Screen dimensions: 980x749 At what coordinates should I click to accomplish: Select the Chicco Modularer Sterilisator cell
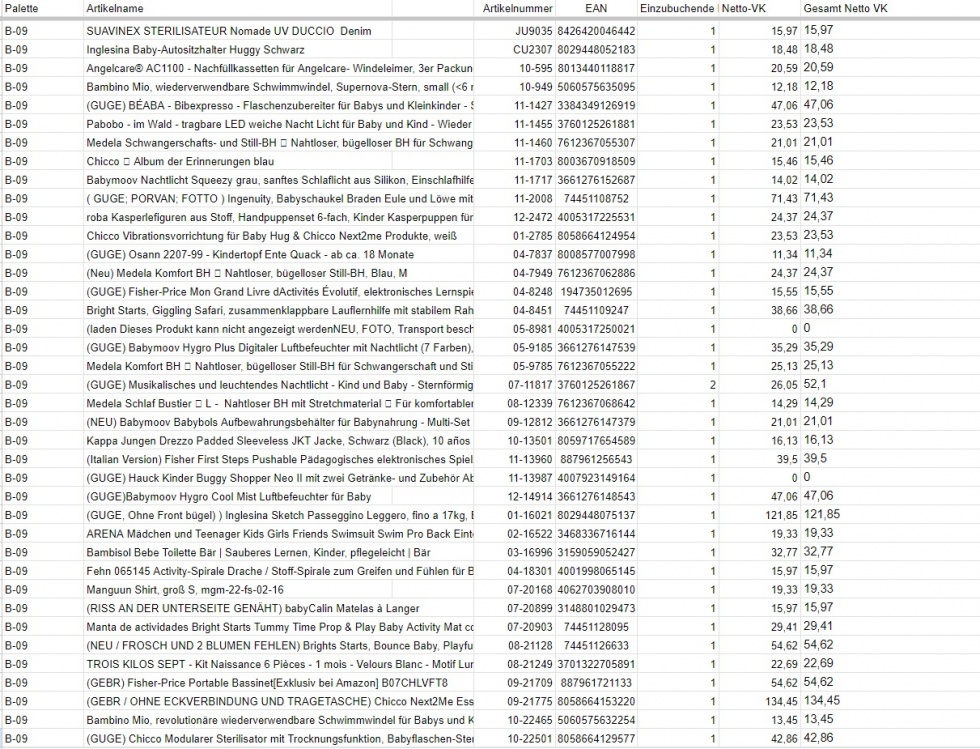(279, 739)
